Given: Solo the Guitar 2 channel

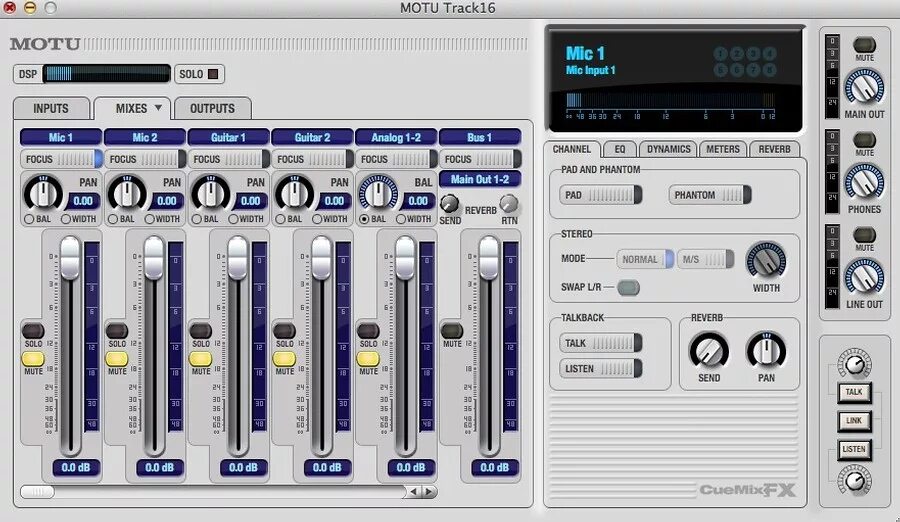Looking at the screenshot, I should click(x=284, y=331).
